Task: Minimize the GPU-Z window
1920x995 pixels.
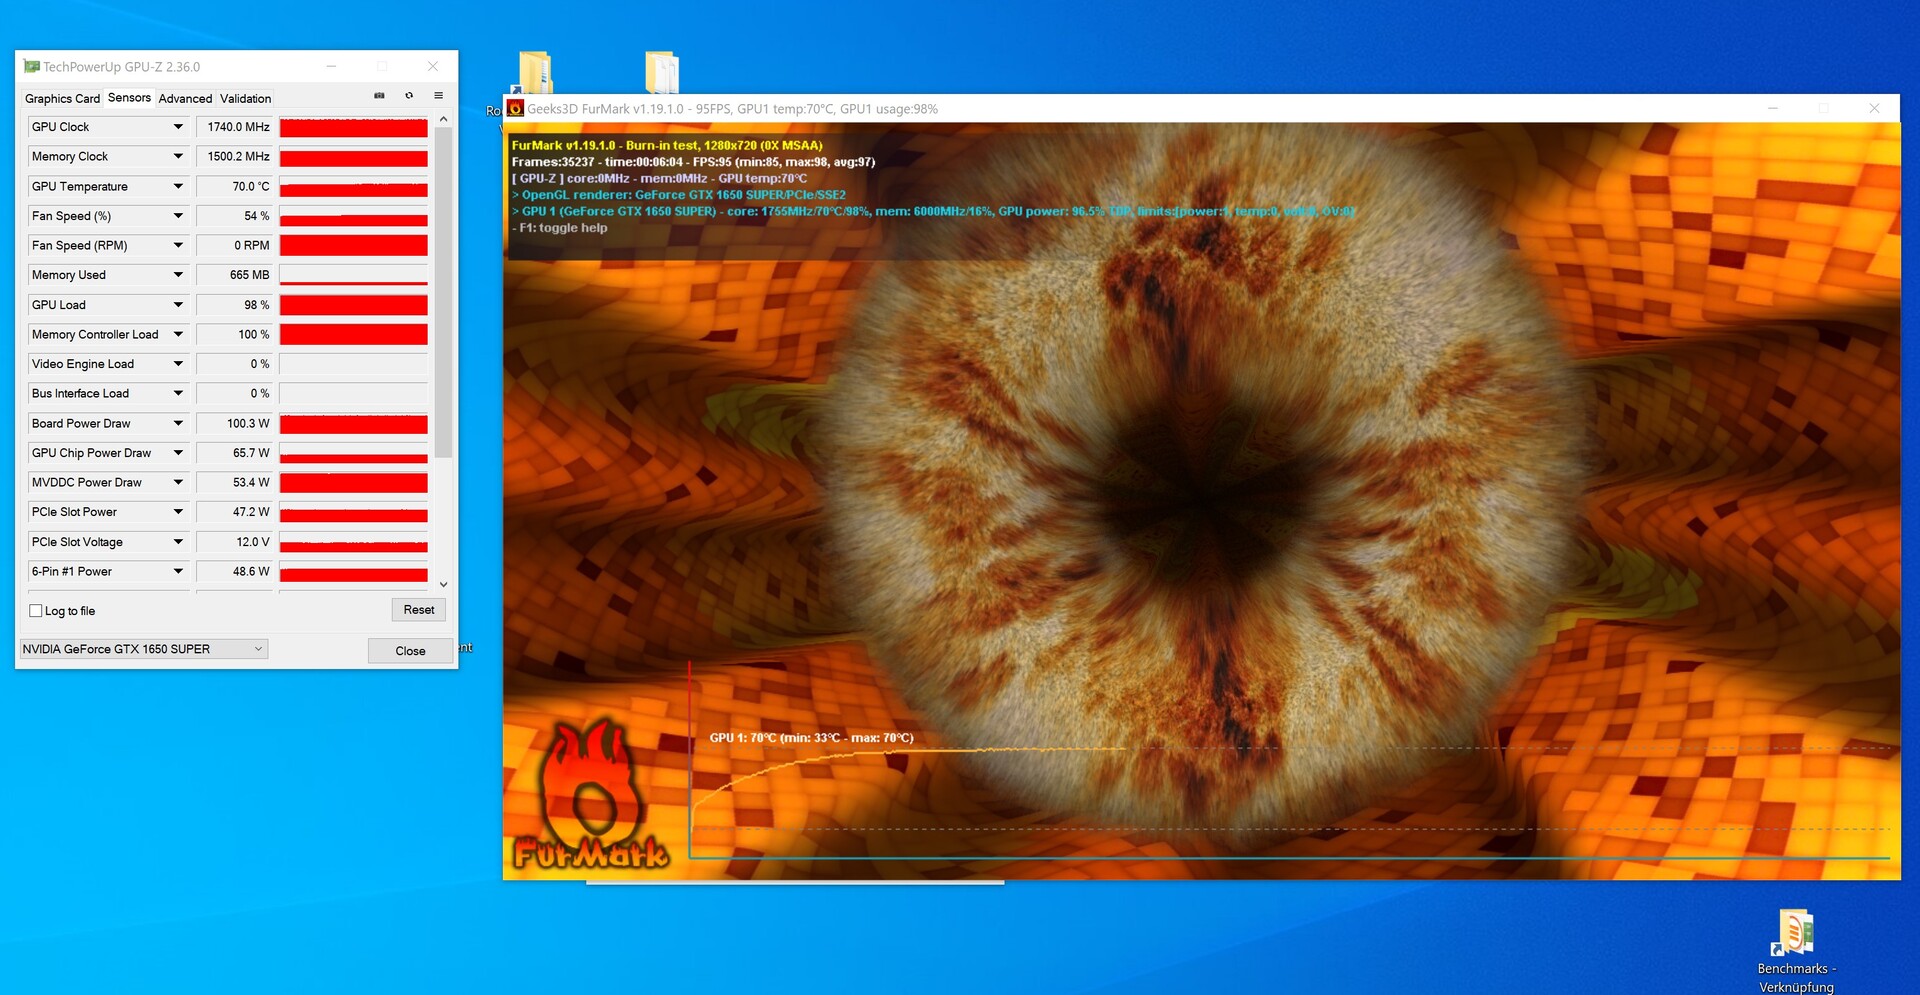Action: tap(331, 66)
